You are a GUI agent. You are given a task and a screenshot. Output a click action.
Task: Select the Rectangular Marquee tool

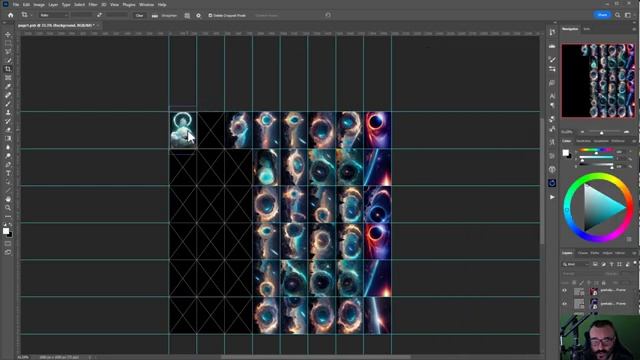coord(8,43)
